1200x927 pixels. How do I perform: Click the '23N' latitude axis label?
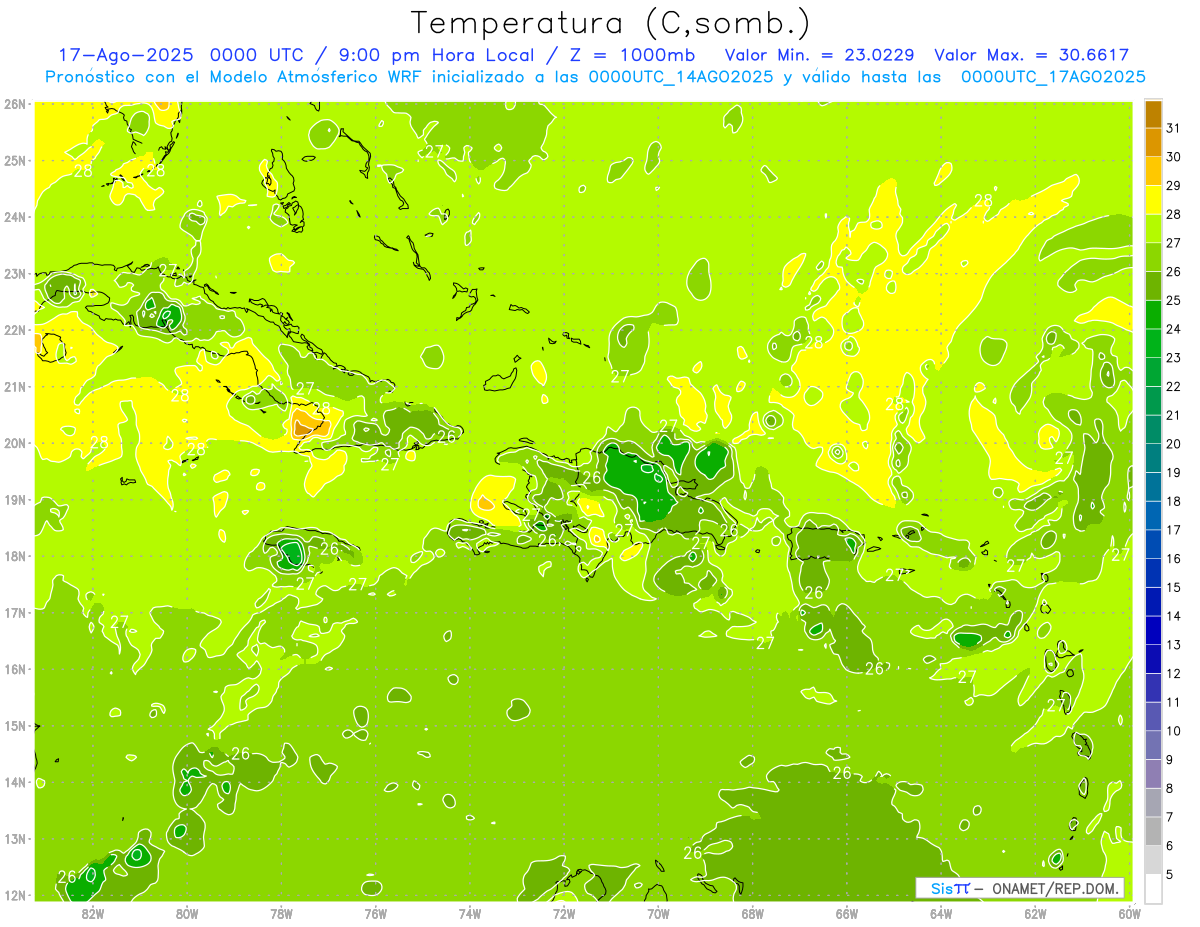tap(15, 273)
